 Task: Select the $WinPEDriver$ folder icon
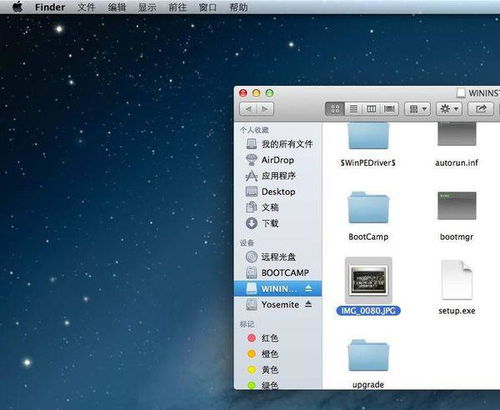(x=368, y=135)
